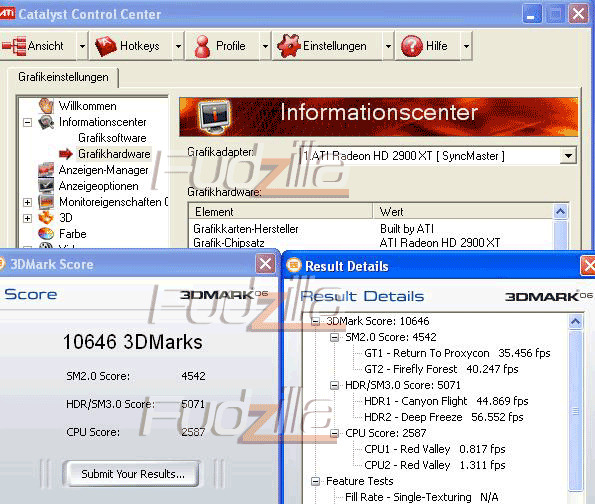Image resolution: width=595 pixels, height=504 pixels.
Task: Click the Hilfe question mark icon
Action: click(412, 46)
